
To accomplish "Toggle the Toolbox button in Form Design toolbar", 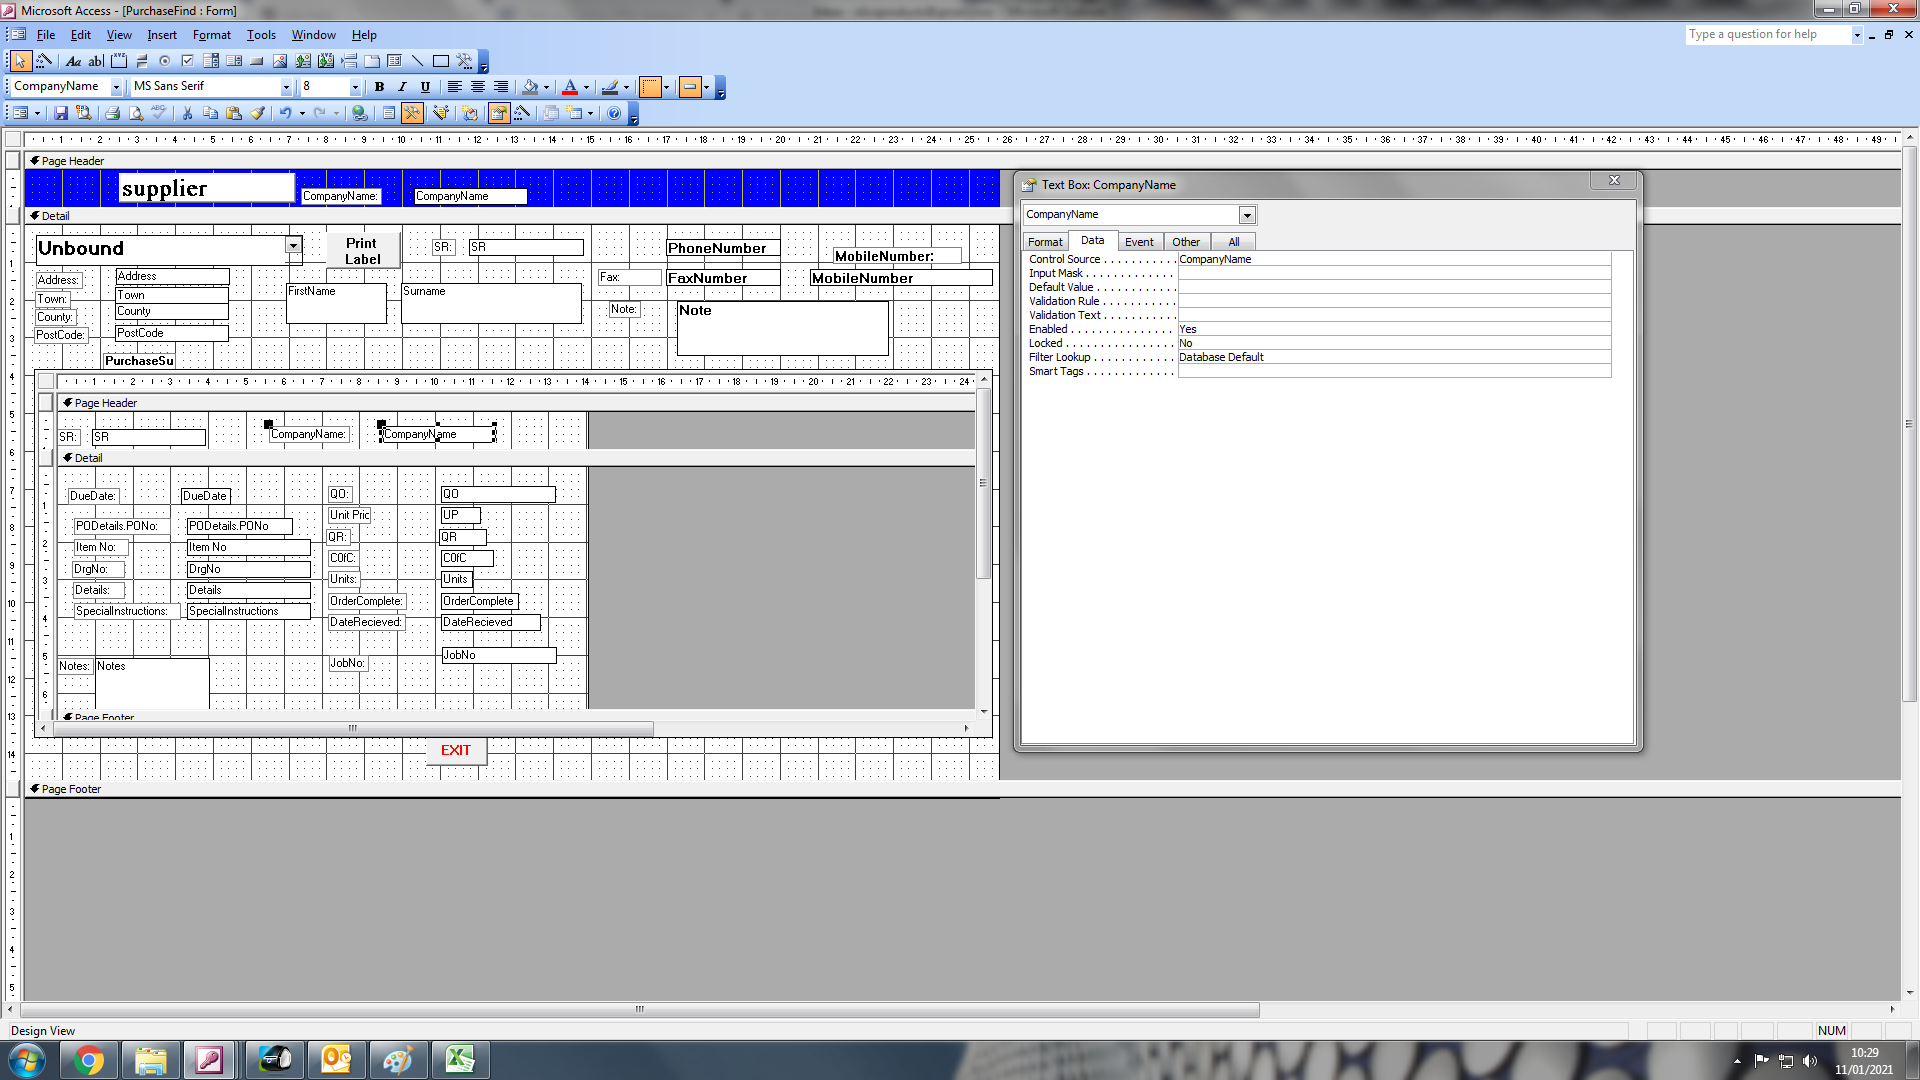I will (x=412, y=113).
